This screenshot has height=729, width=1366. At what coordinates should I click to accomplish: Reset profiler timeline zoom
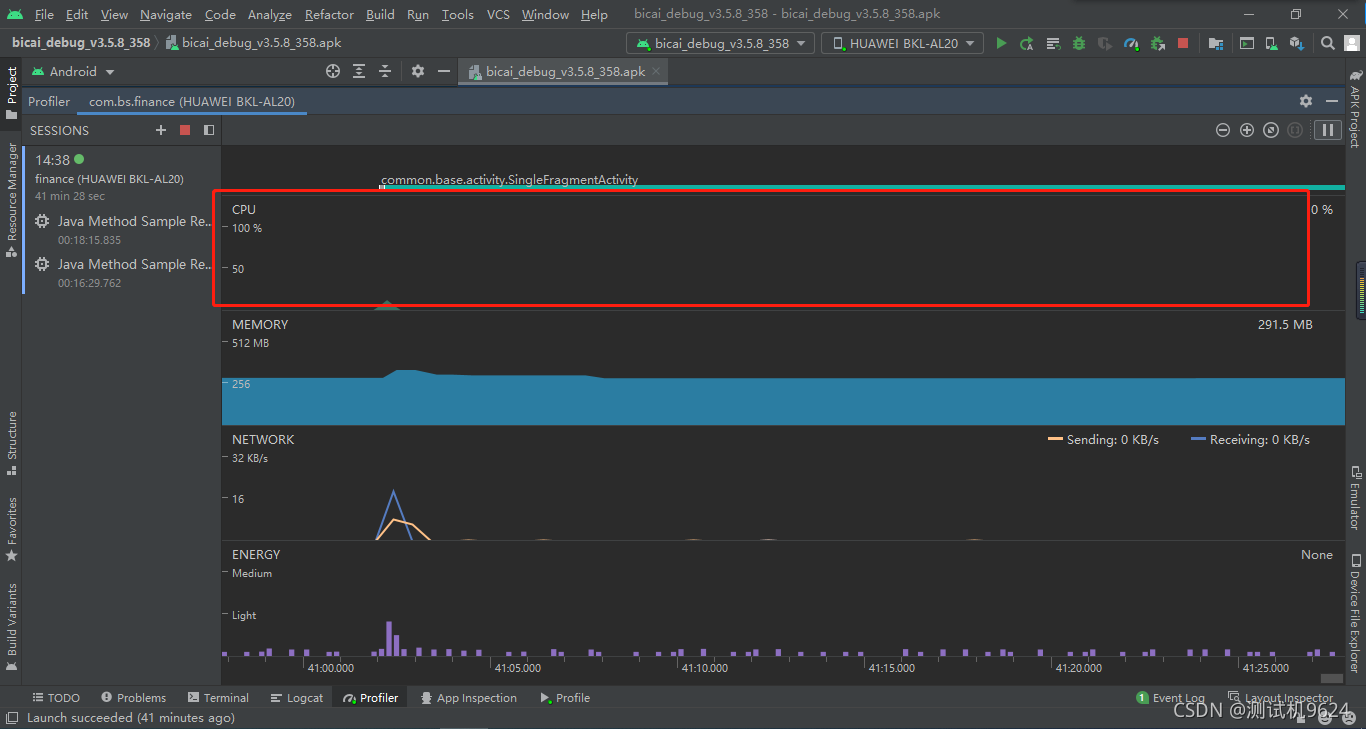tap(1271, 130)
